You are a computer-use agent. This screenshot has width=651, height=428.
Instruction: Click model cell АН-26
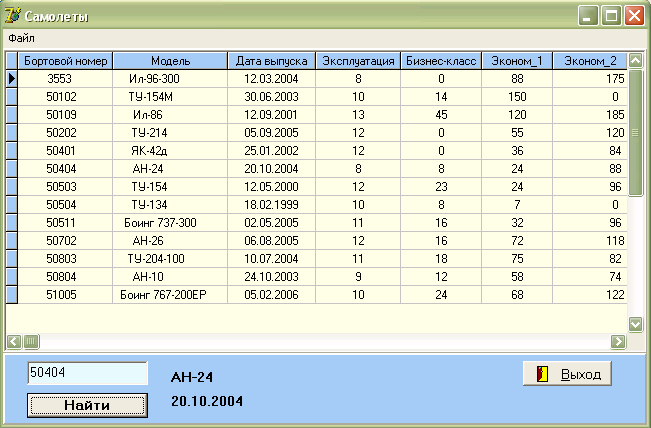click(170, 241)
